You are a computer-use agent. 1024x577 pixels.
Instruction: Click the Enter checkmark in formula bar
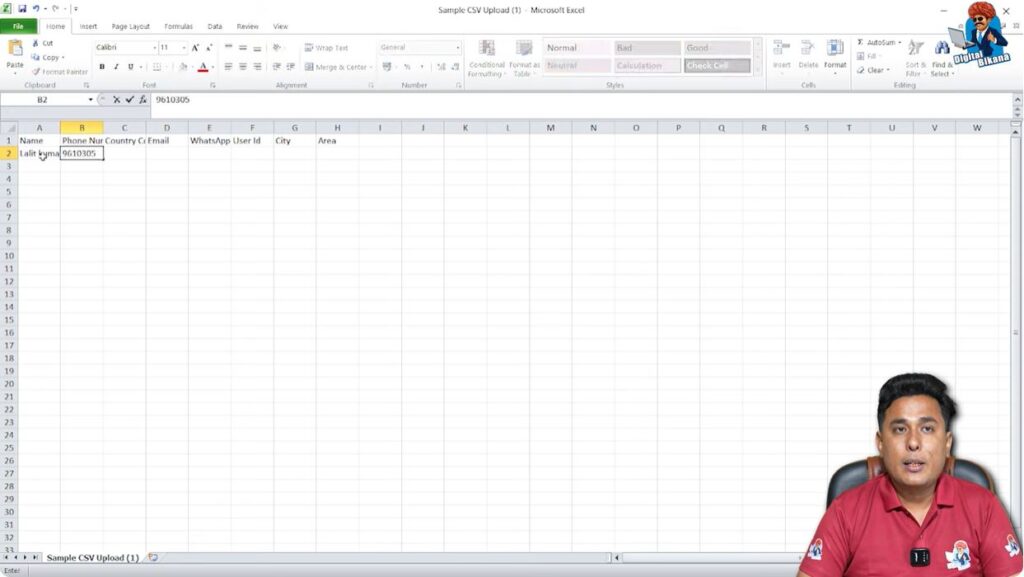pyautogui.click(x=129, y=100)
